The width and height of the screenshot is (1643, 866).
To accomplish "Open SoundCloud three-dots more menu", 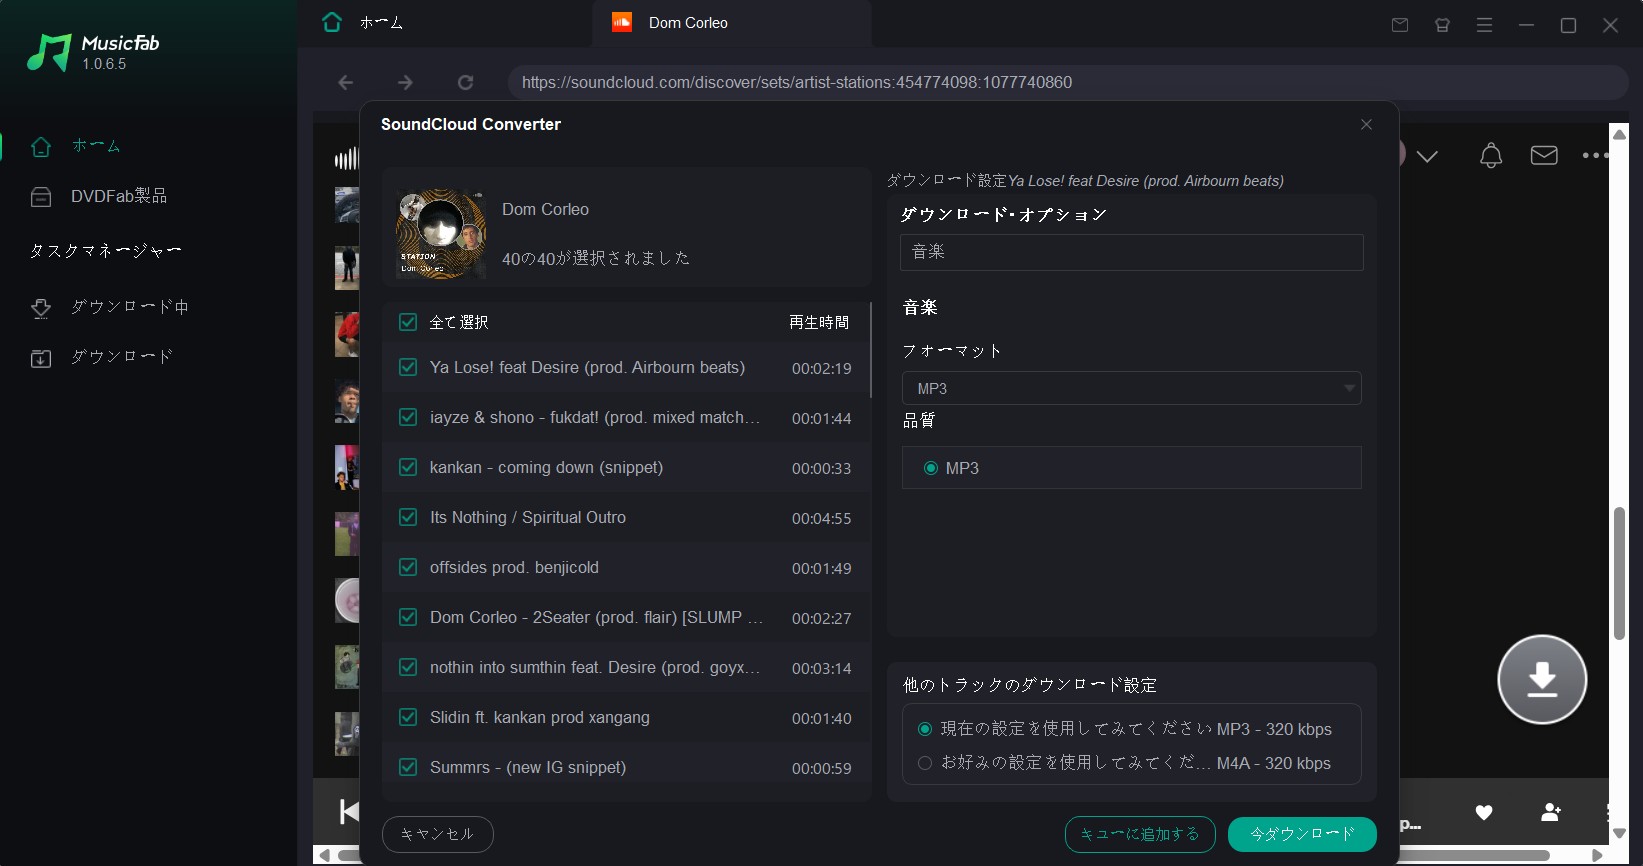I will tap(1594, 155).
